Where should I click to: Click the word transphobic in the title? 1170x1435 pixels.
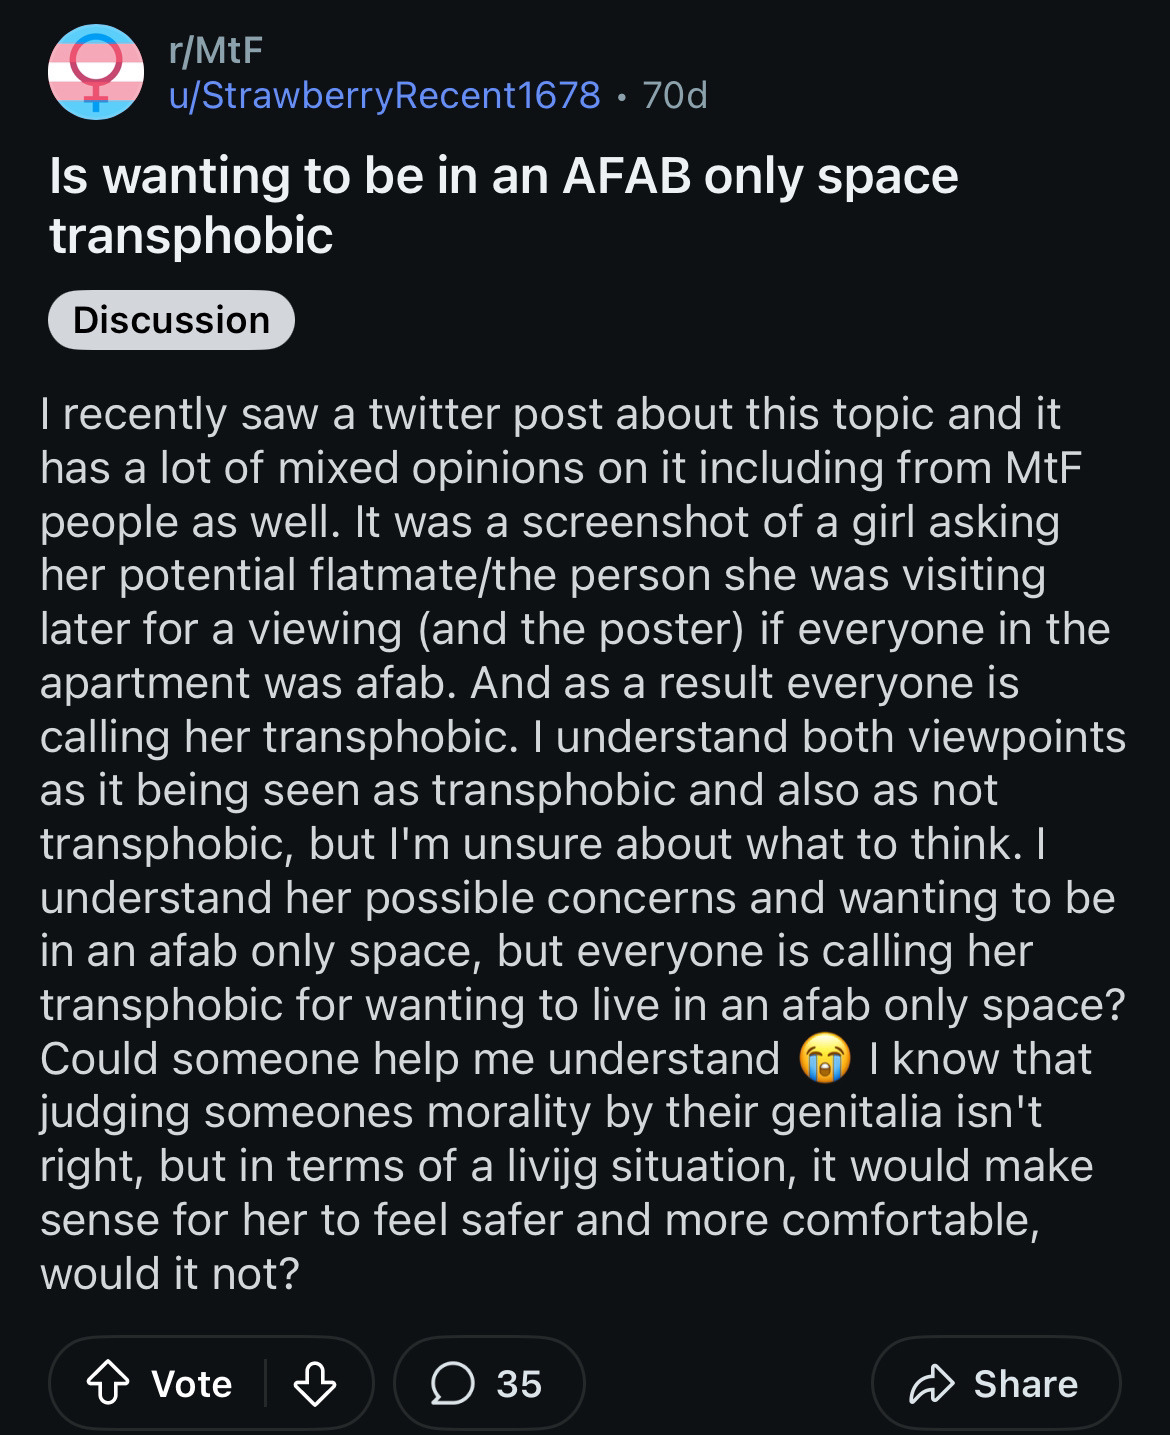tap(191, 236)
